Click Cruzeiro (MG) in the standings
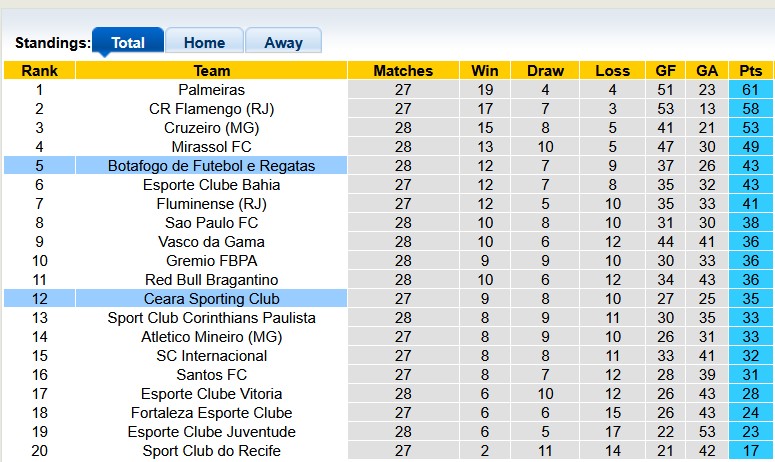This screenshot has height=462, width=775. [211, 128]
